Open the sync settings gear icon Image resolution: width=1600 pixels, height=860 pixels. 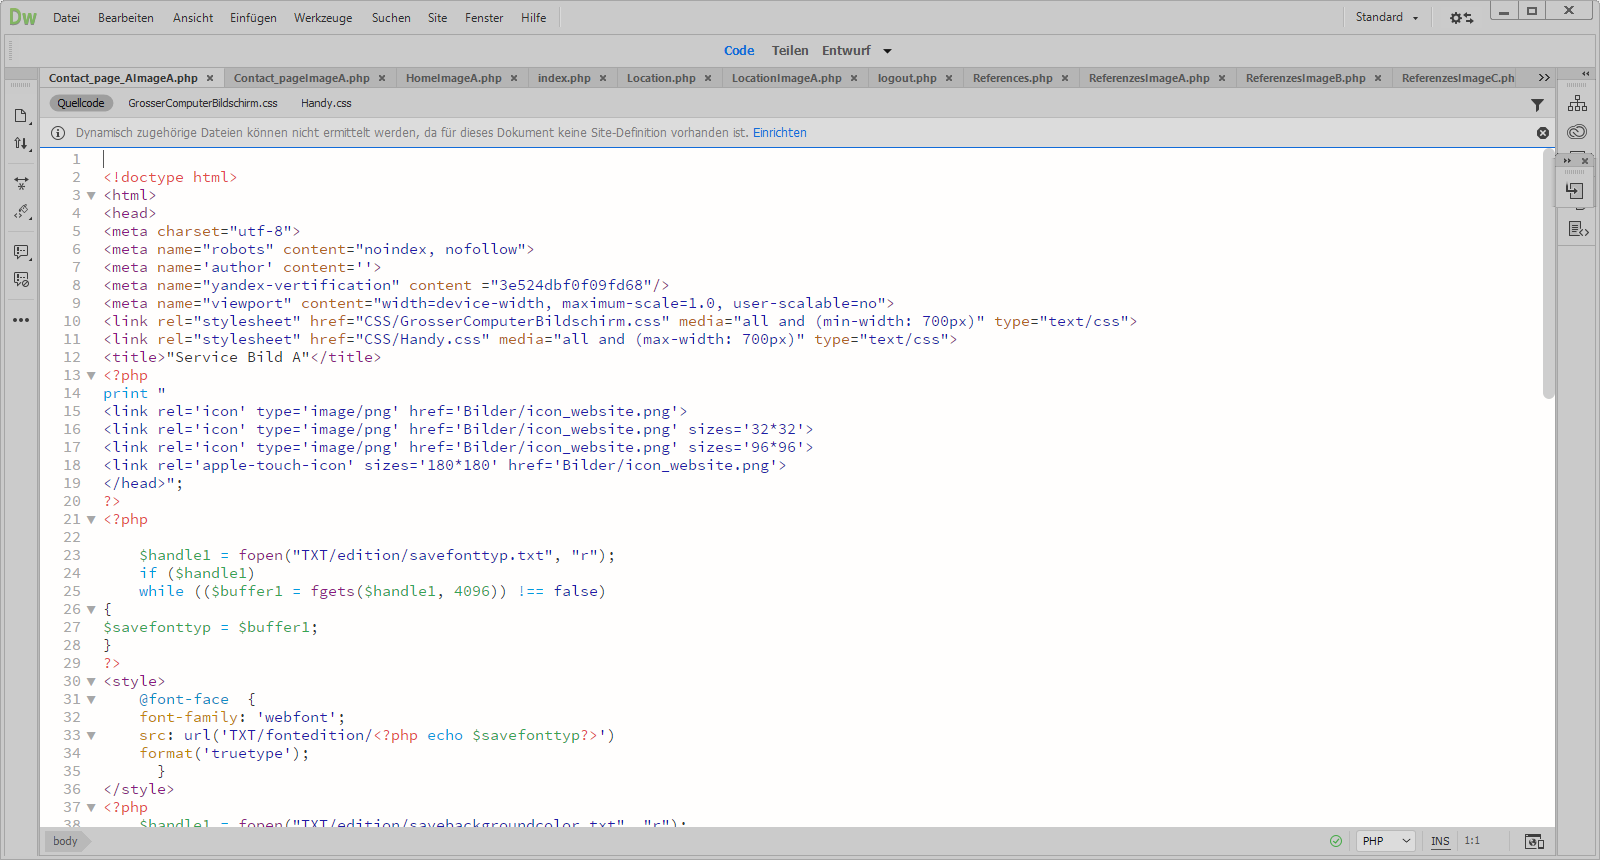coord(1461,18)
